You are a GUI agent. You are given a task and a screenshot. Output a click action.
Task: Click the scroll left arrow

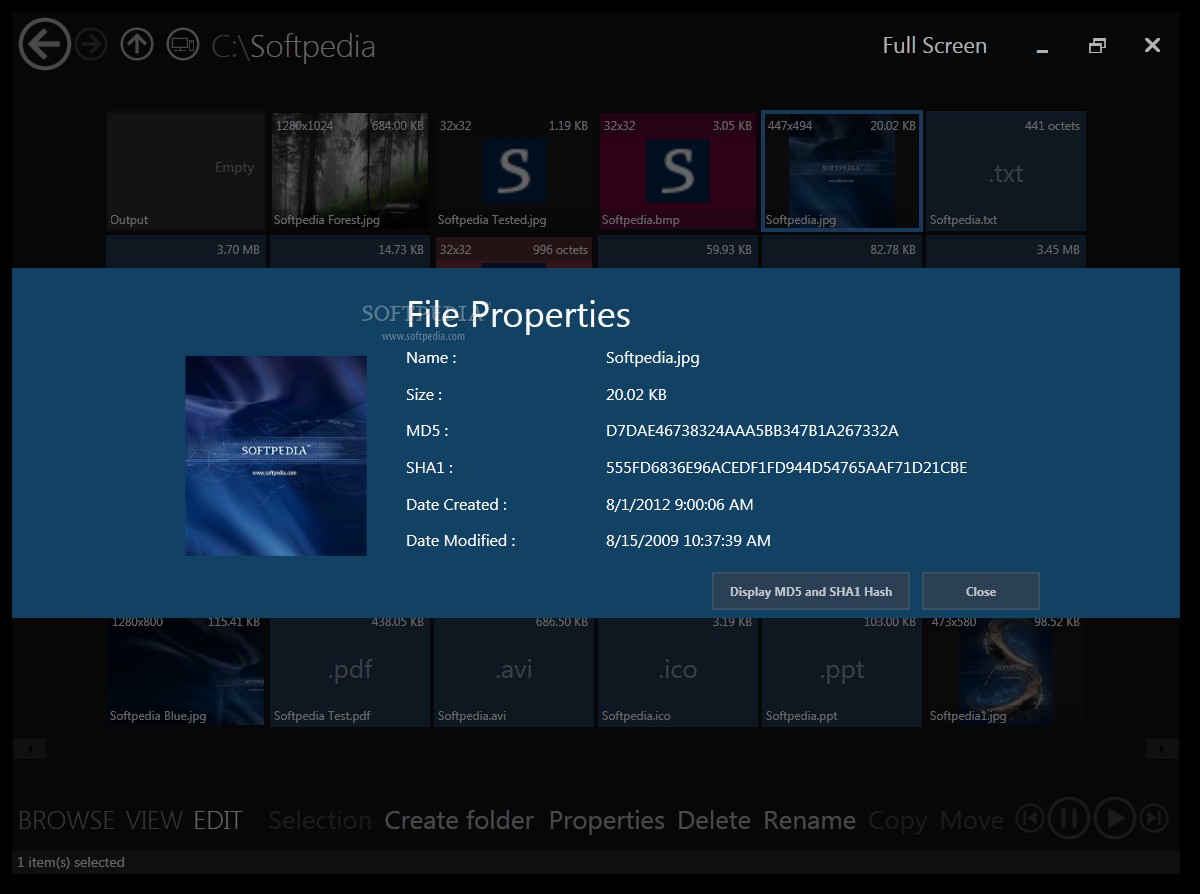coord(30,749)
